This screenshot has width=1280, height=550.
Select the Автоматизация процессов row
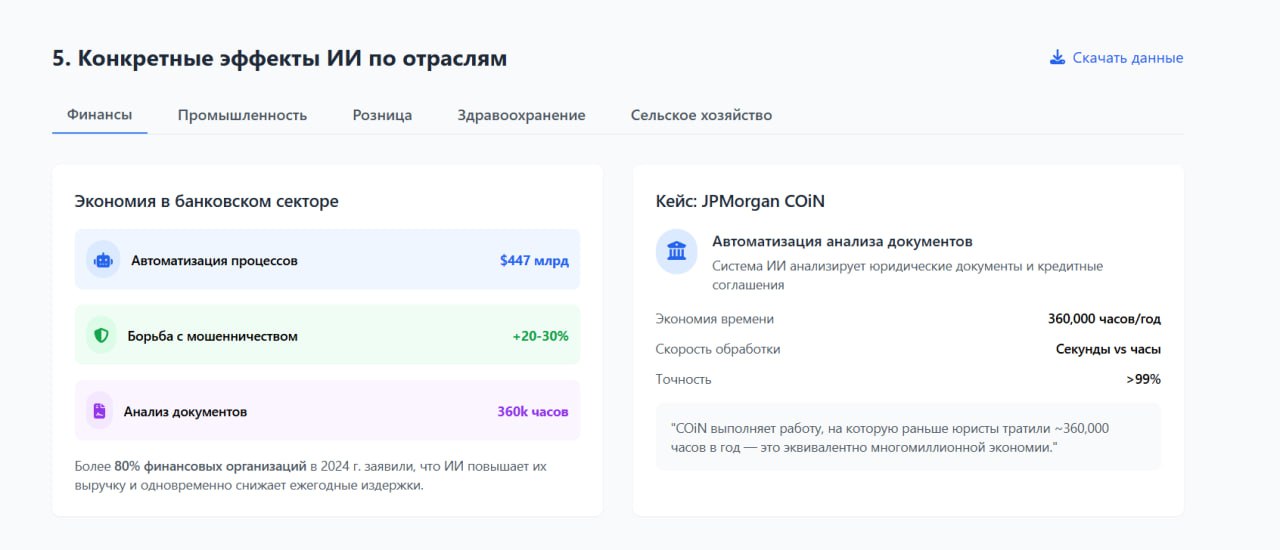[x=327, y=260]
